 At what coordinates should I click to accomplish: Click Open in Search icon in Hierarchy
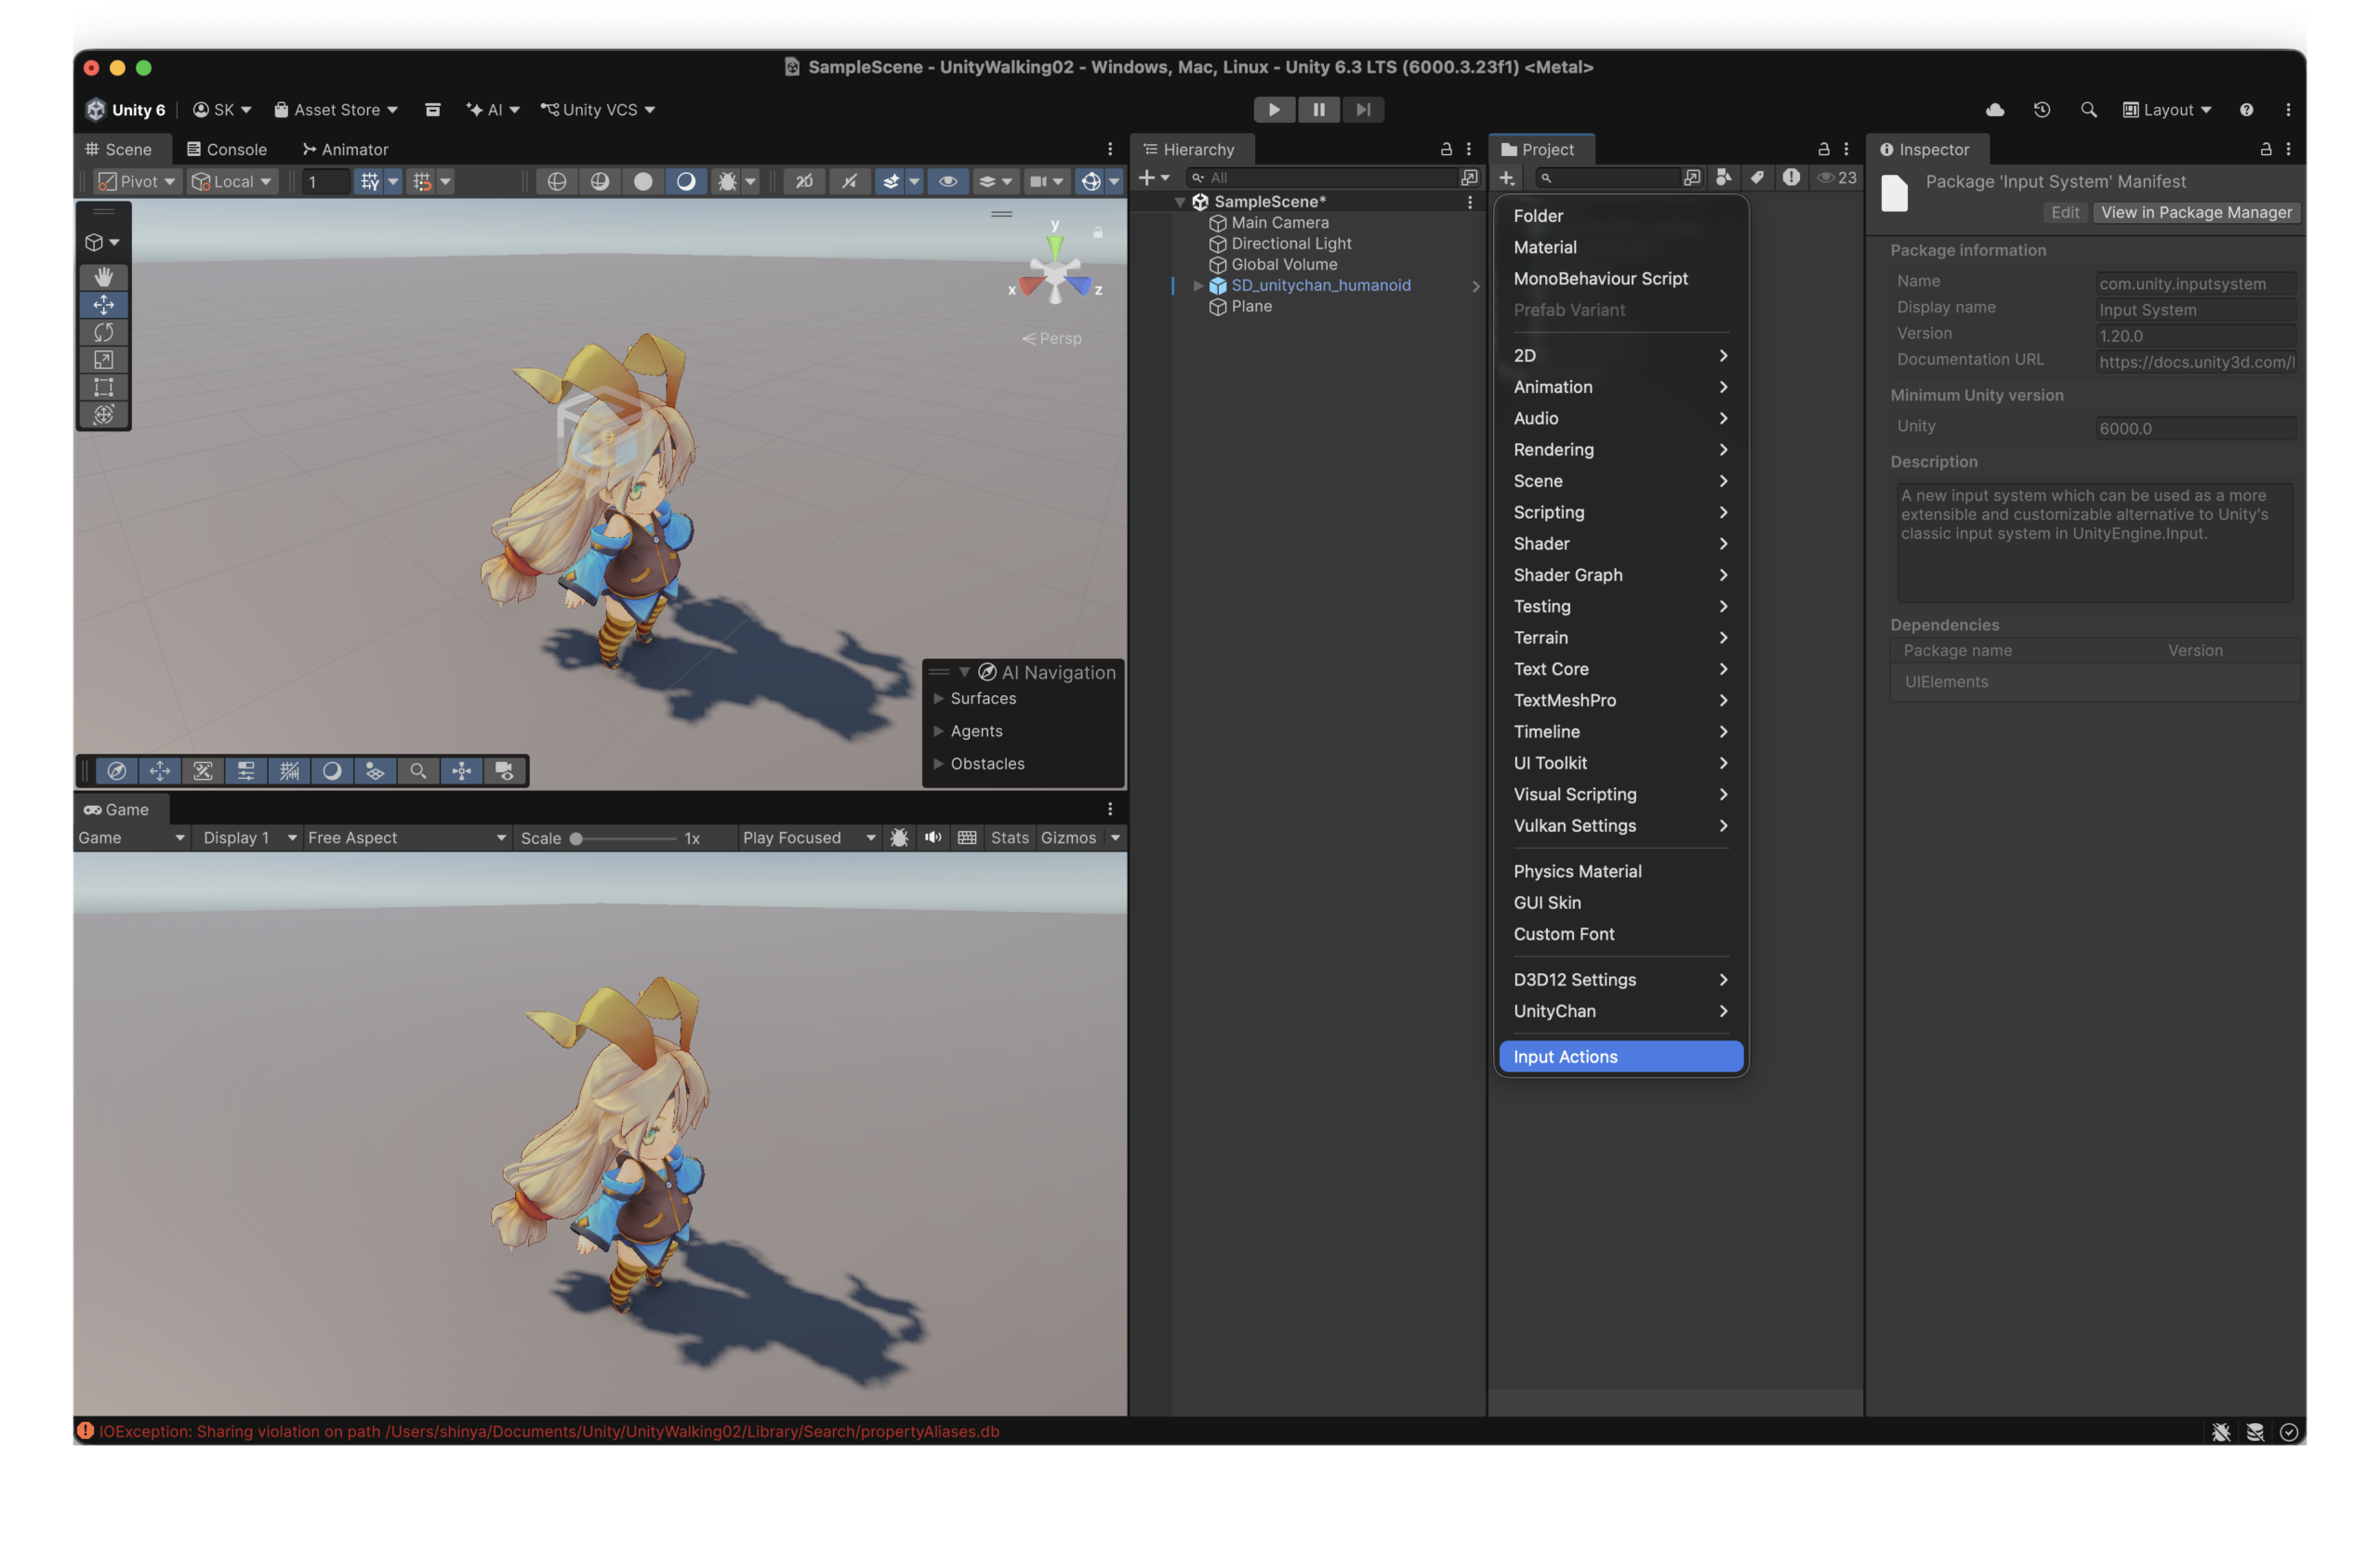[x=1468, y=178]
